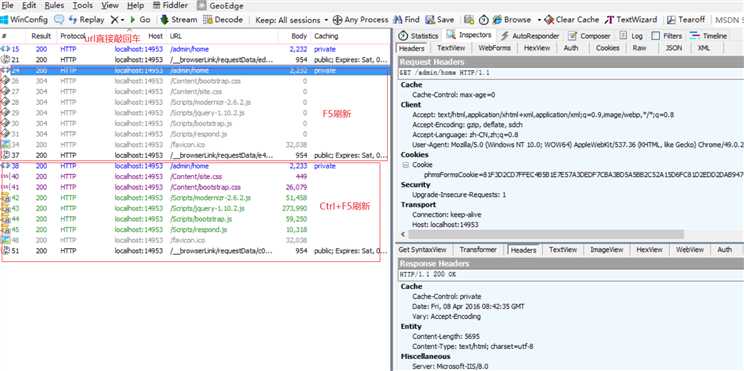744x371 pixels.
Task: Click the timer clock toolbar icon
Action: pyautogui.click(x=484, y=19)
